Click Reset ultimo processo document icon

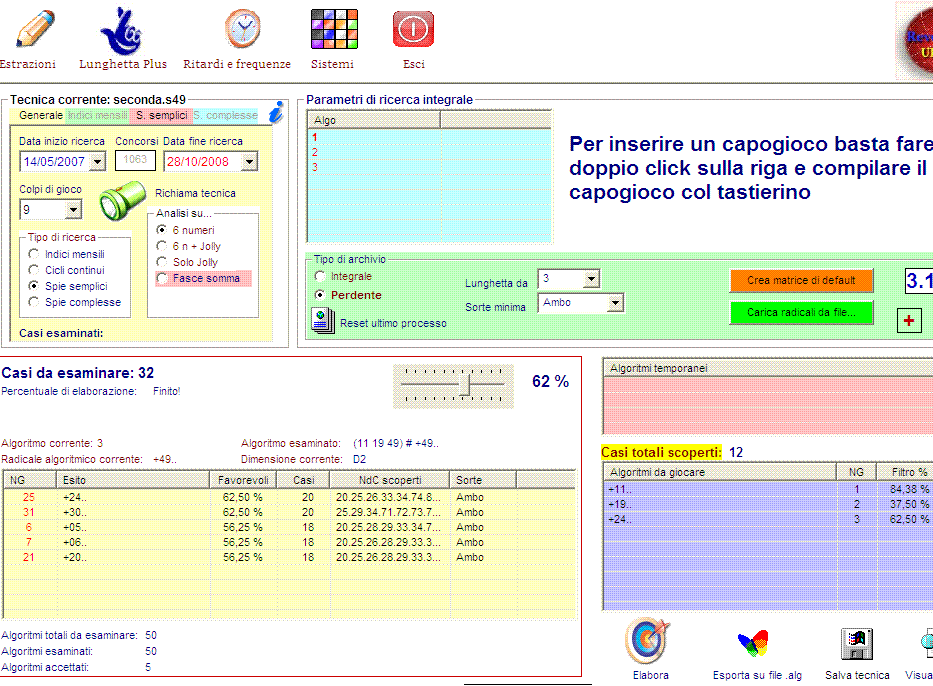(323, 321)
